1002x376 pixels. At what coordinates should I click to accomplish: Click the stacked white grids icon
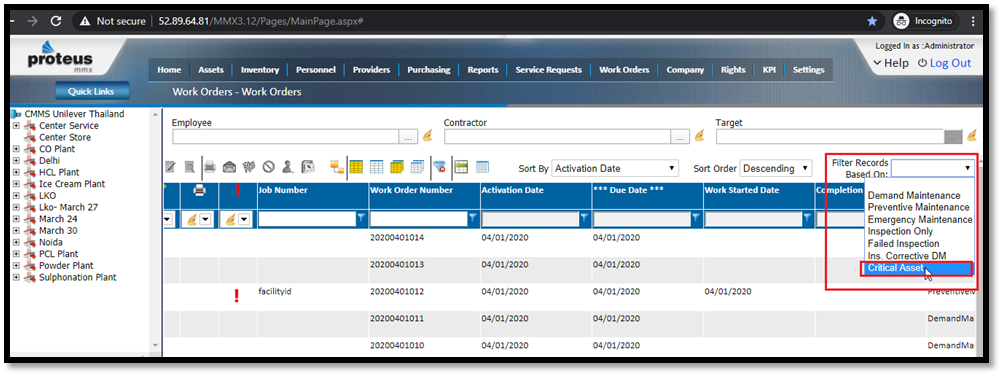417,168
